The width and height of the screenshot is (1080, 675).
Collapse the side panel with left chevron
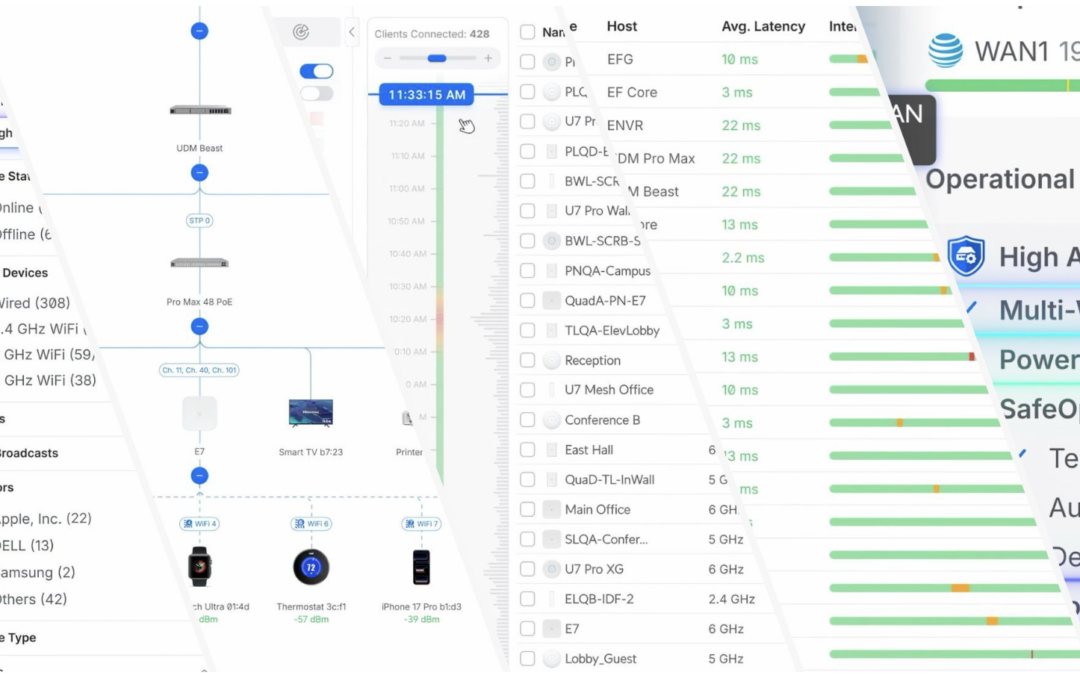coord(351,32)
